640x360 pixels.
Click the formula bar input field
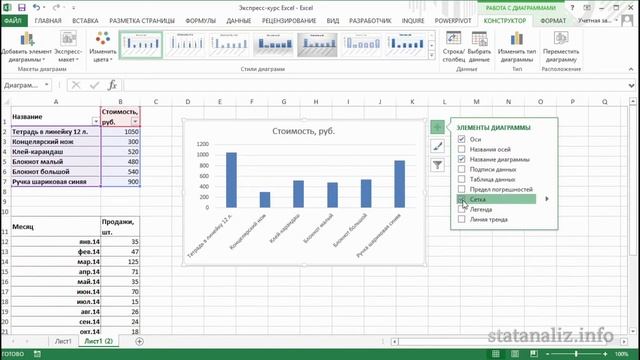point(375,85)
